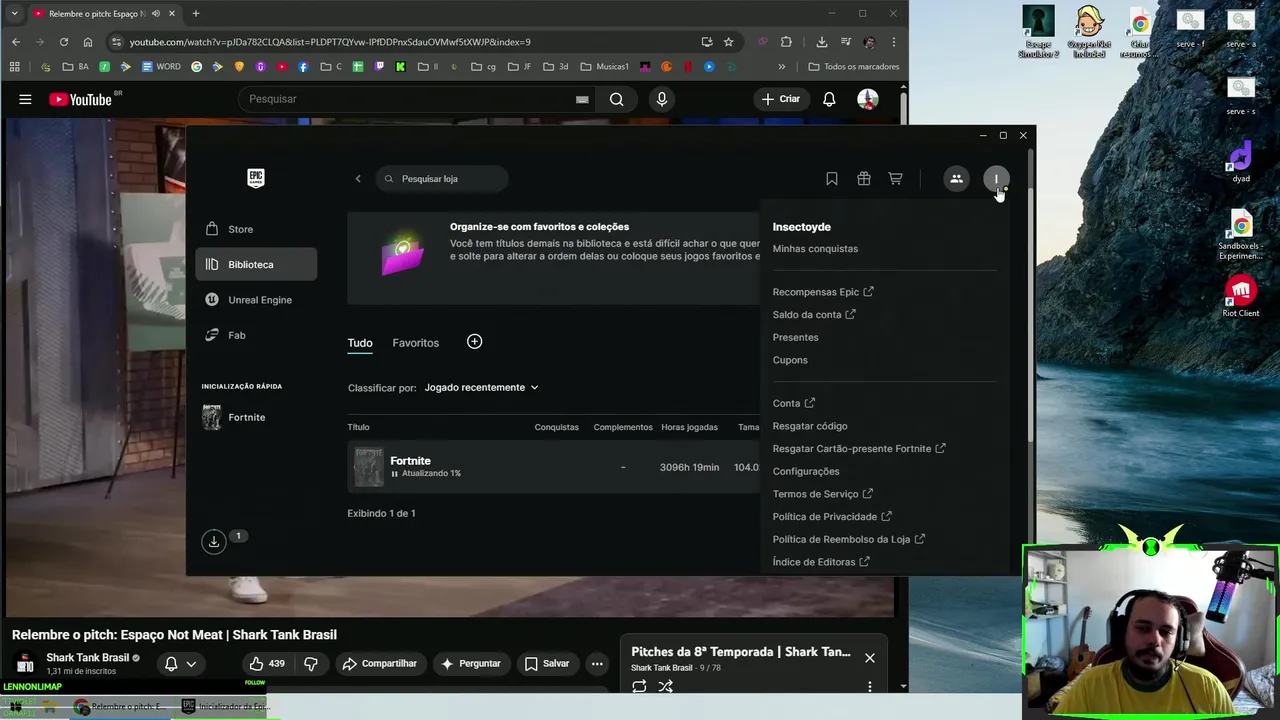
Task: Toggle playlist loop
Action: [x=639, y=686]
